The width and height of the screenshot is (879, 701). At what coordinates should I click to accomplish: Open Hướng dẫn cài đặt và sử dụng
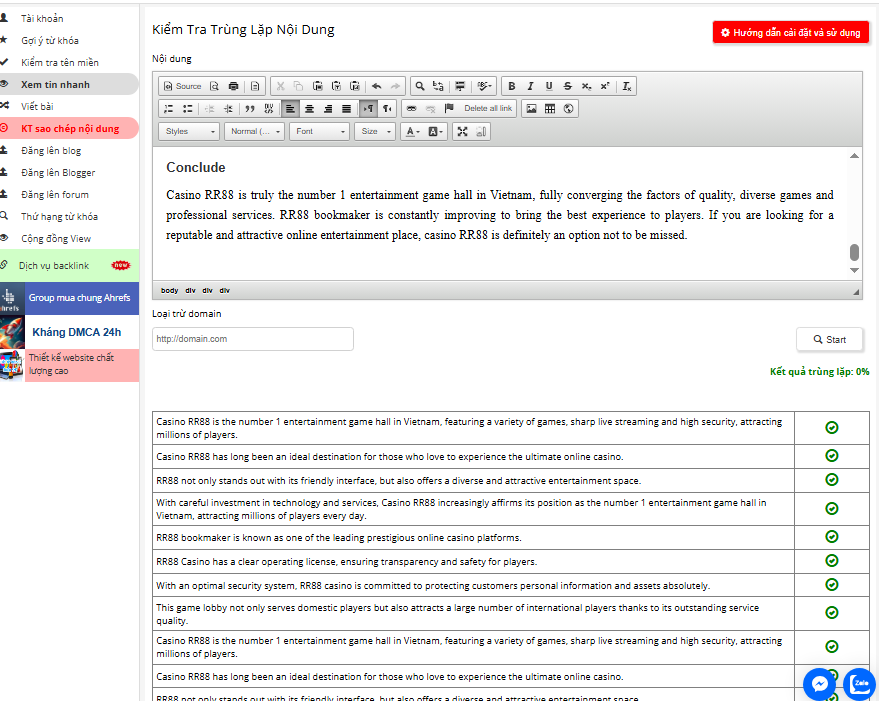tap(790, 33)
